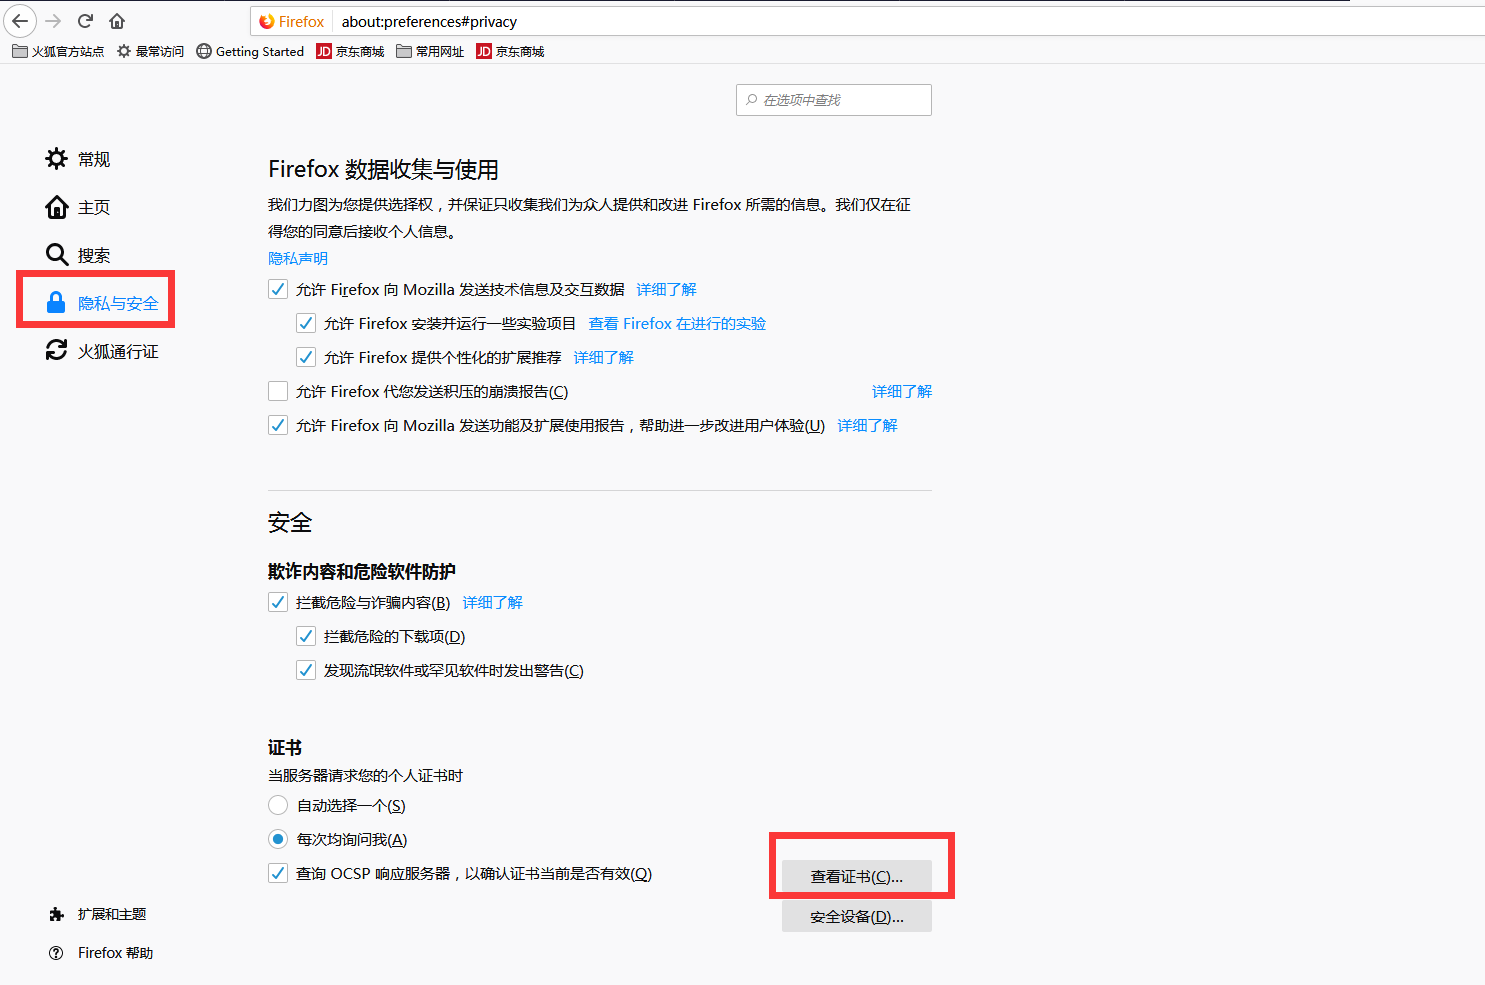The image size is (1485, 985).
Task: Open the second 京东商城 bookmark after 常用网址
Action: [x=510, y=51]
